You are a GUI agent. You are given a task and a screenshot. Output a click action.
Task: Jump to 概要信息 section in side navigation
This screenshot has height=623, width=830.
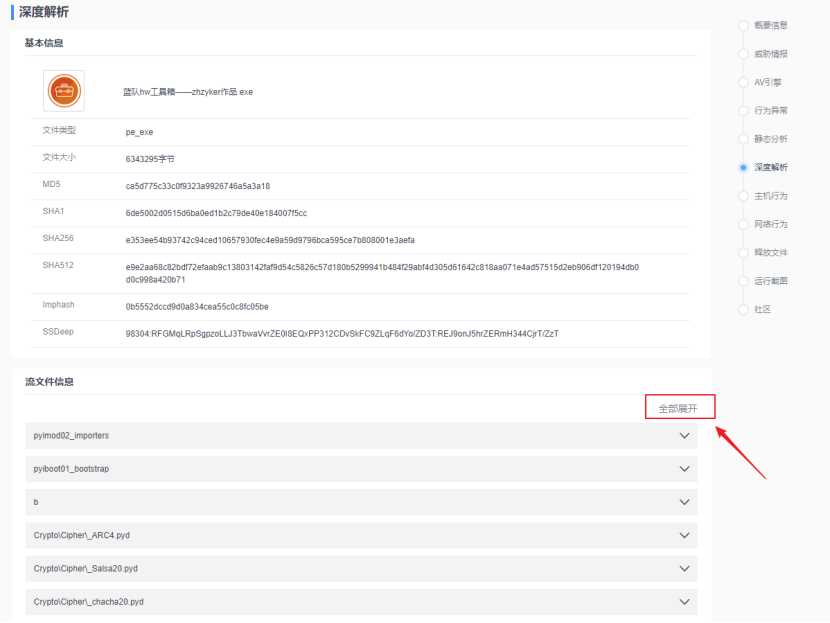click(770, 25)
